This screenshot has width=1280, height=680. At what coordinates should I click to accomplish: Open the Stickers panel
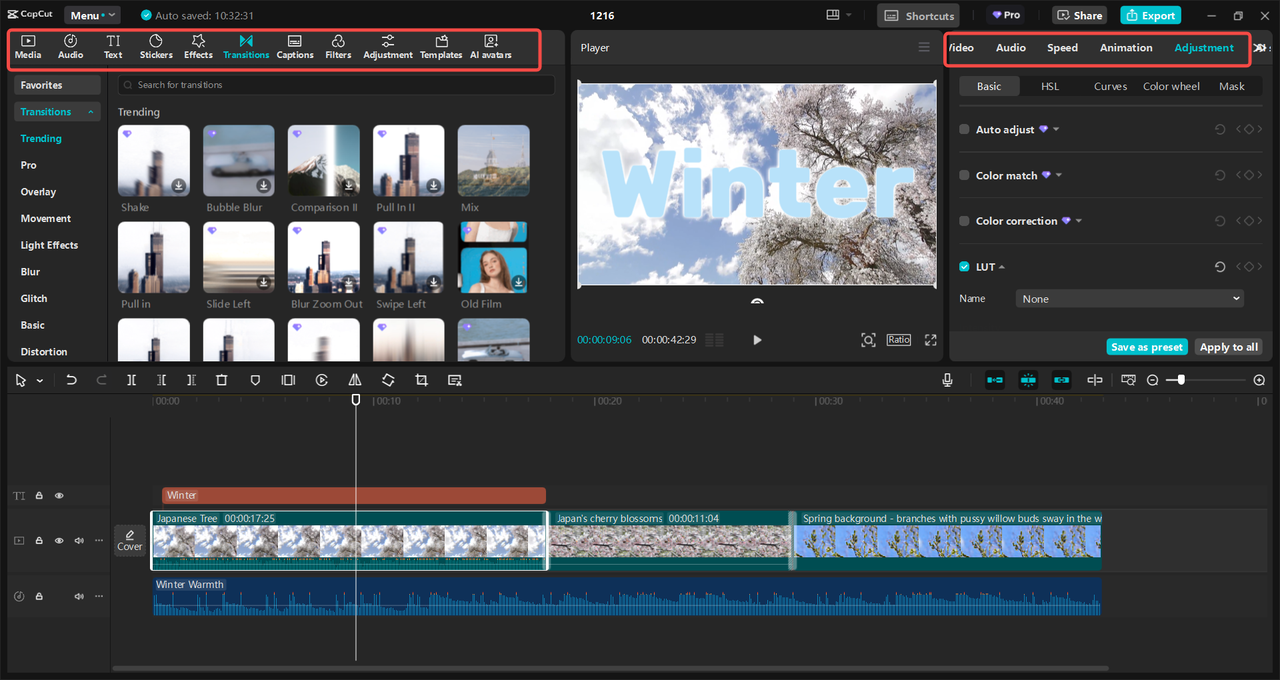(156, 47)
